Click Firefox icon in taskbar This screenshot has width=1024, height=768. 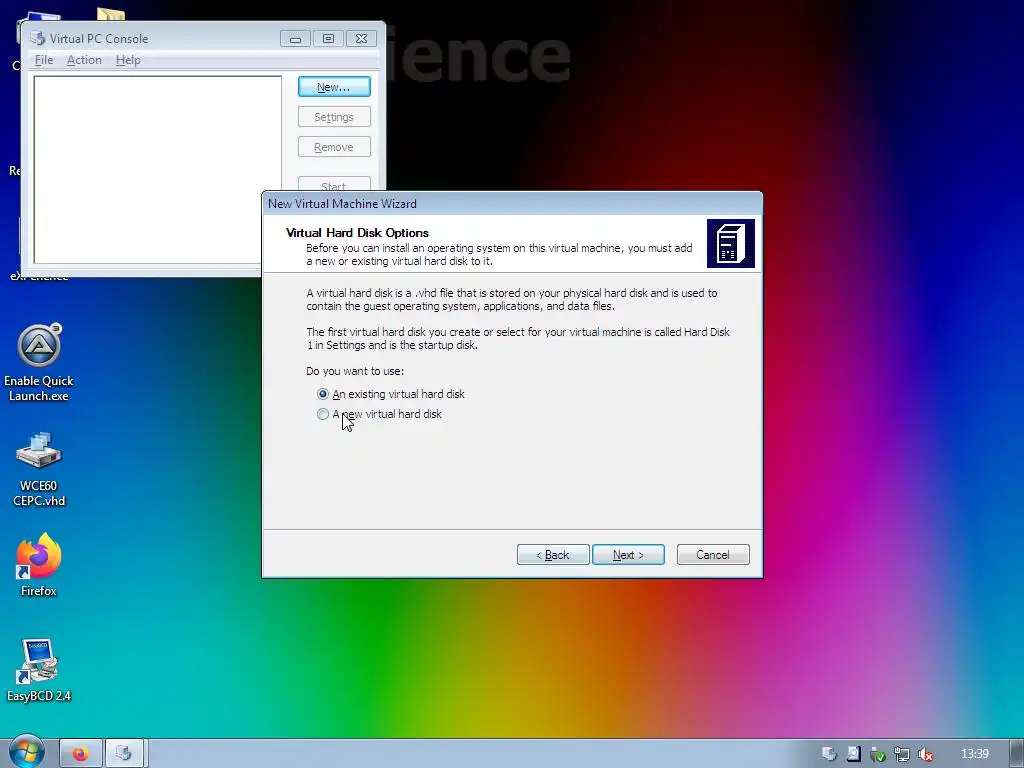click(81, 753)
